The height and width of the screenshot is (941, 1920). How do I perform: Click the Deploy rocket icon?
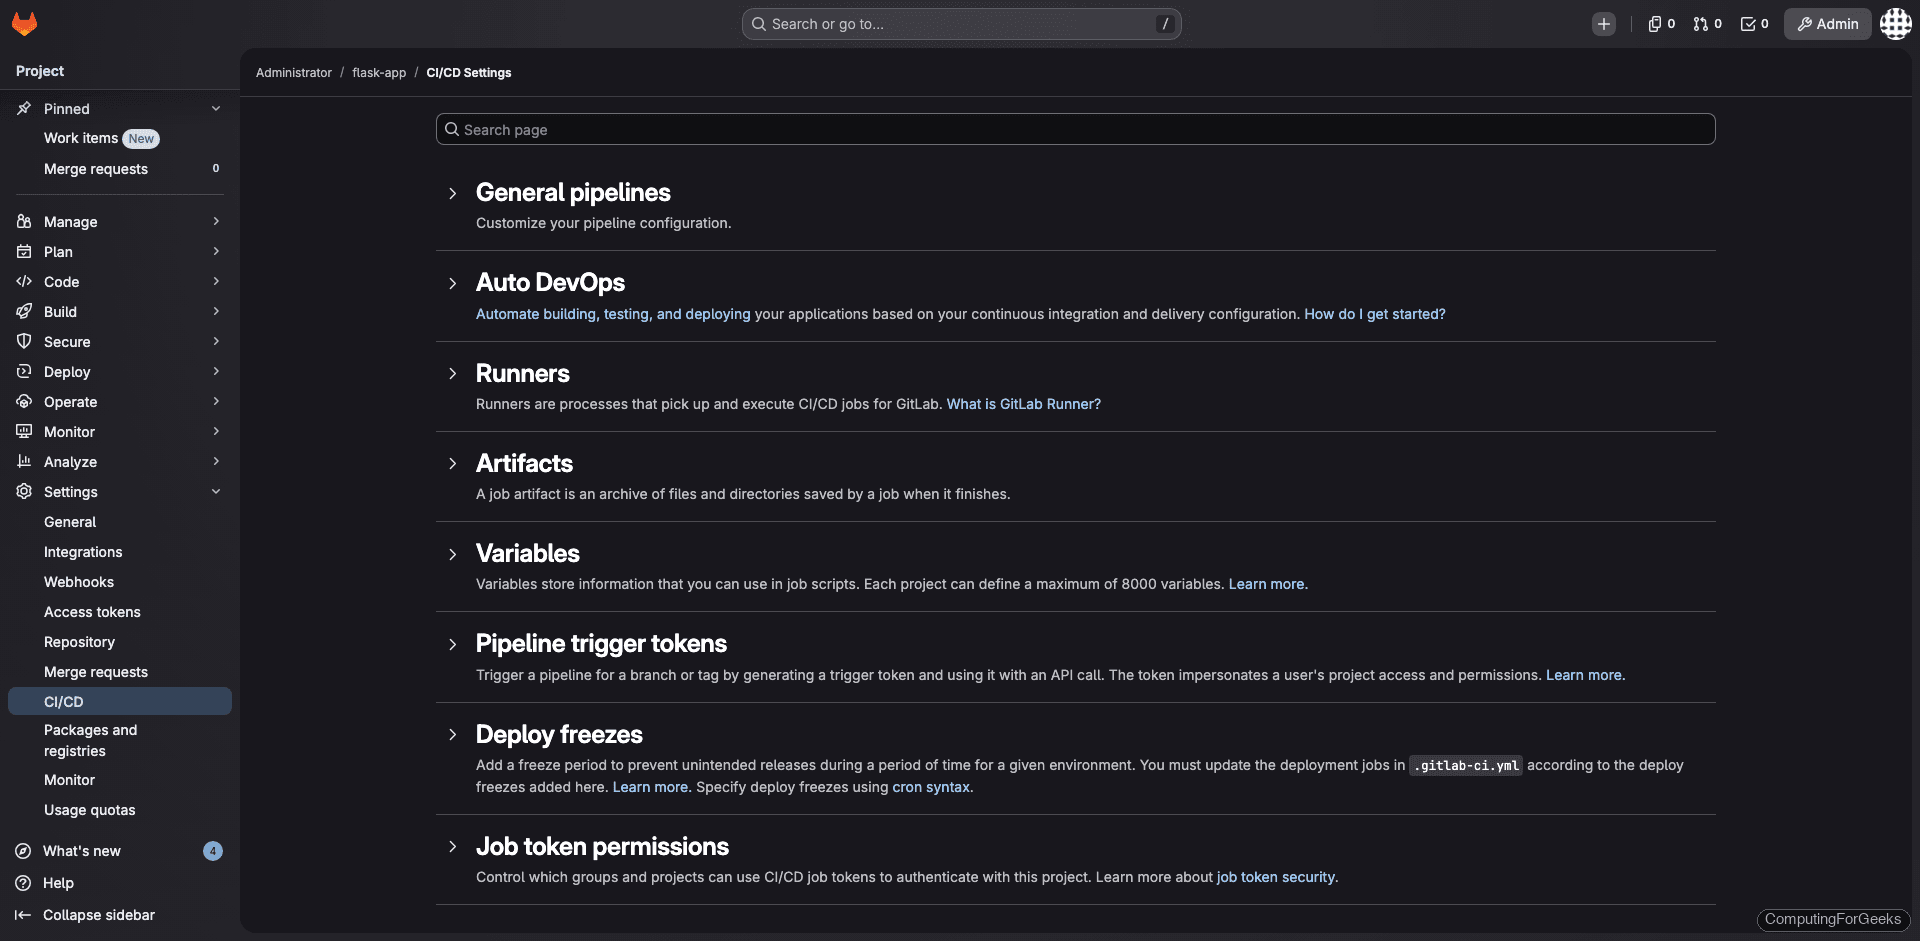[x=25, y=371]
